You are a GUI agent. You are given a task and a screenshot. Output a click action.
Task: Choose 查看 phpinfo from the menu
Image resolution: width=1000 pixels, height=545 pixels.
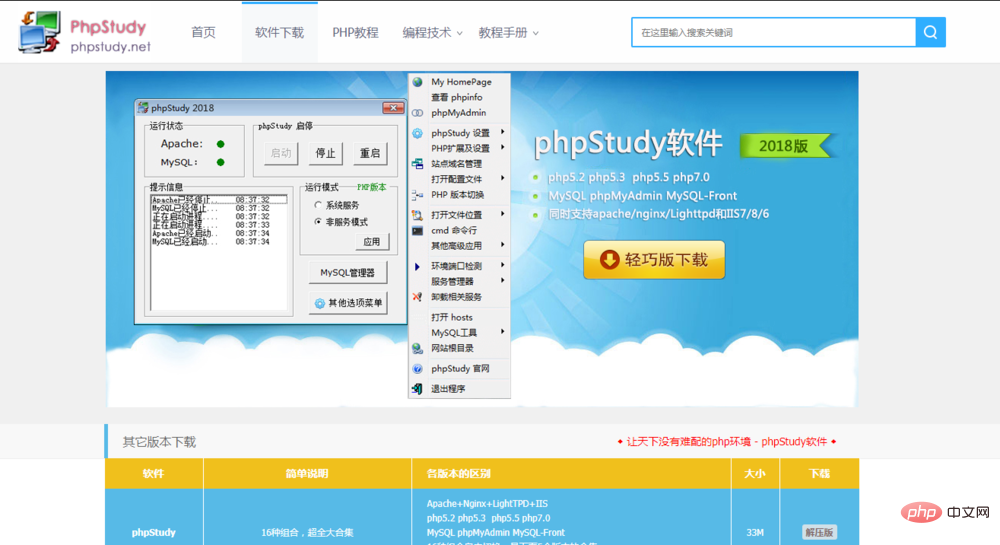pyautogui.click(x=457, y=98)
